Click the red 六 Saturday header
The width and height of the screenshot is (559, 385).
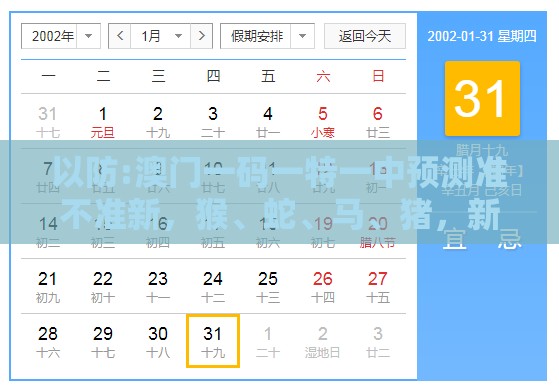[x=323, y=76]
